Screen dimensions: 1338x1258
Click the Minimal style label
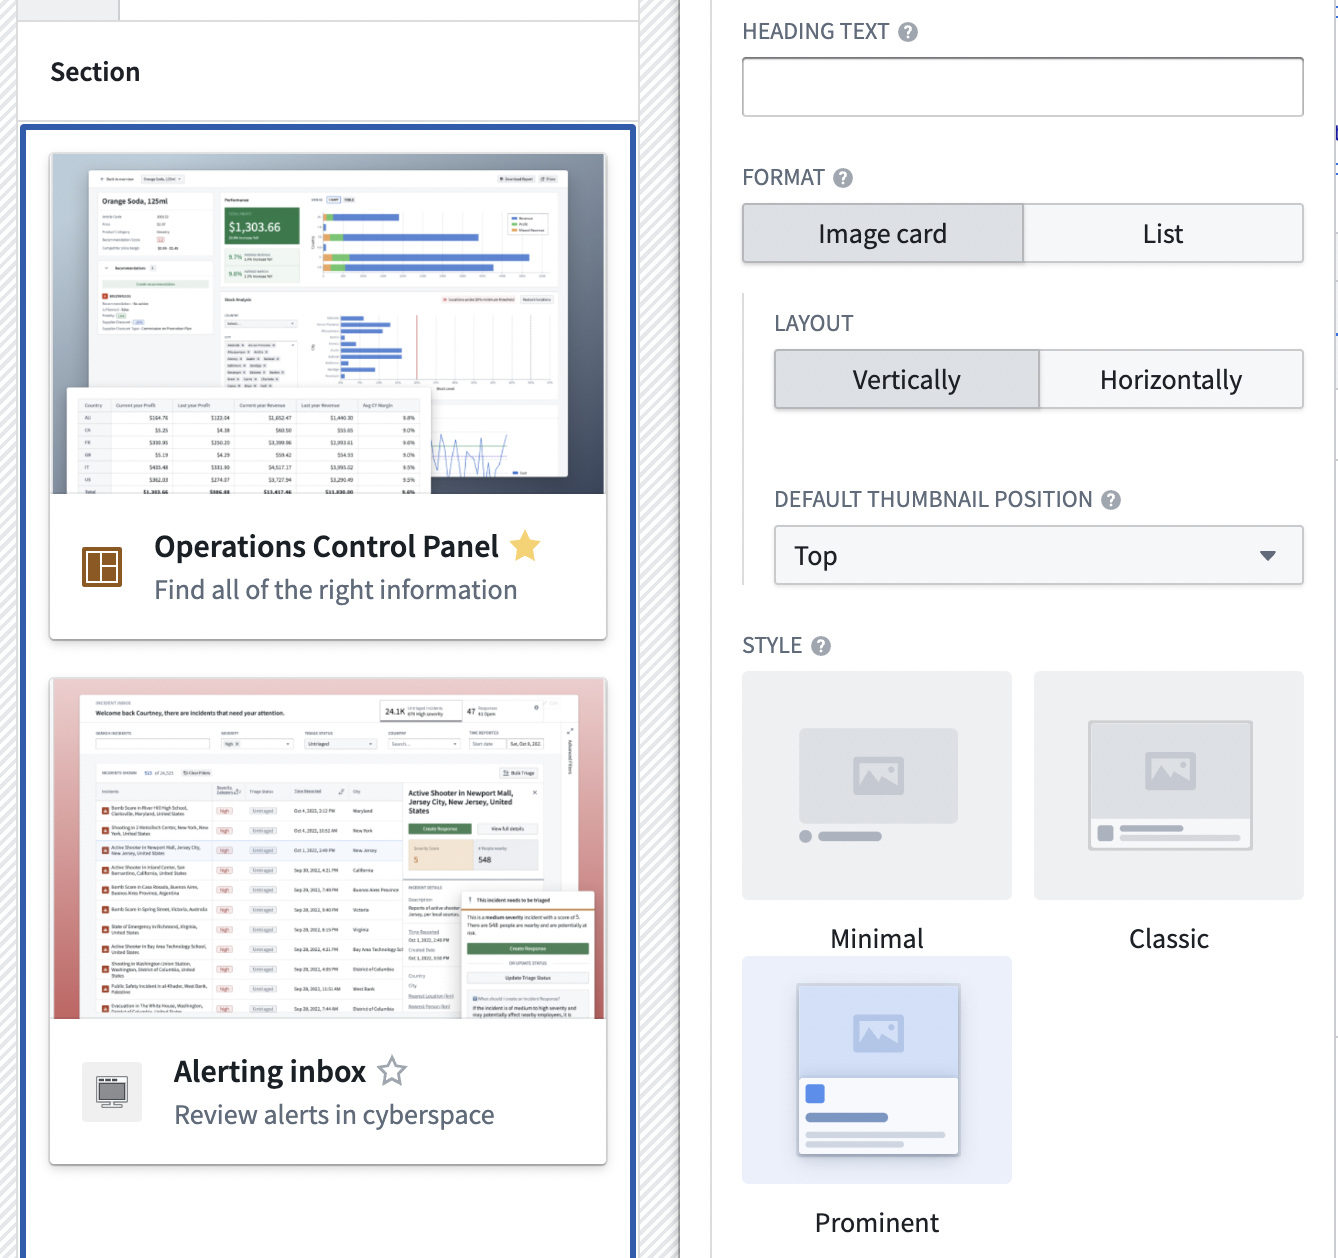877,939
